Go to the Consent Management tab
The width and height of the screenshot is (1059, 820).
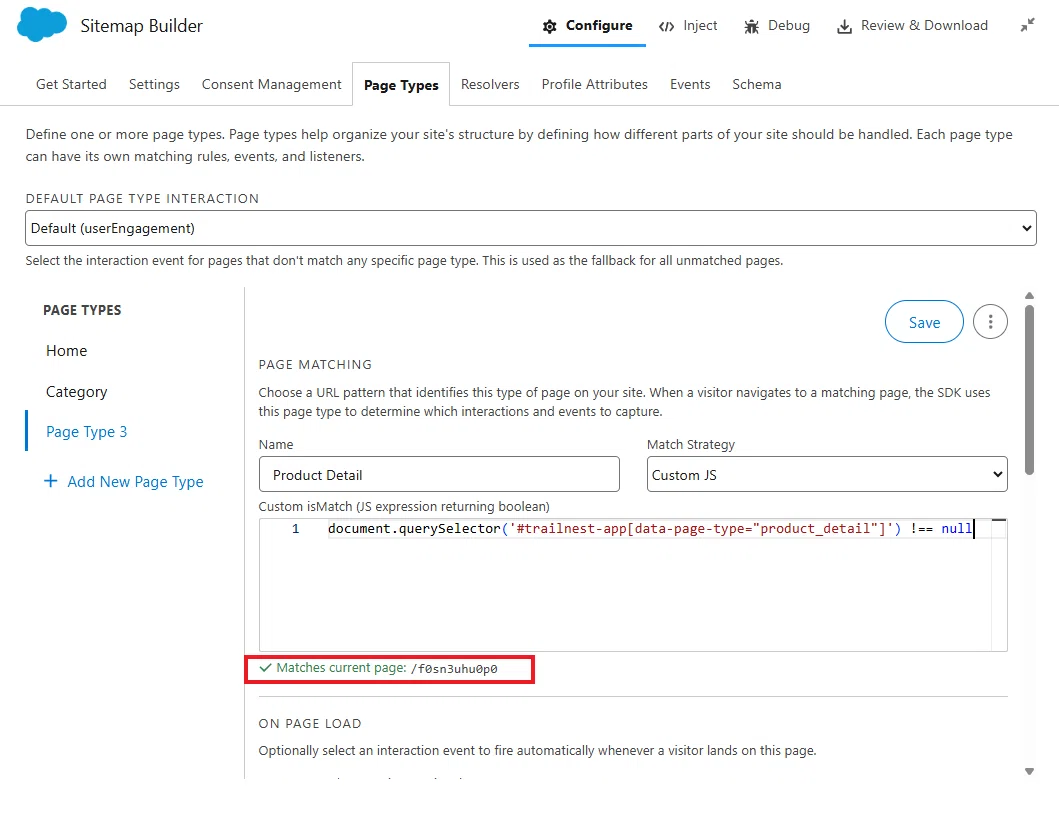click(x=272, y=84)
